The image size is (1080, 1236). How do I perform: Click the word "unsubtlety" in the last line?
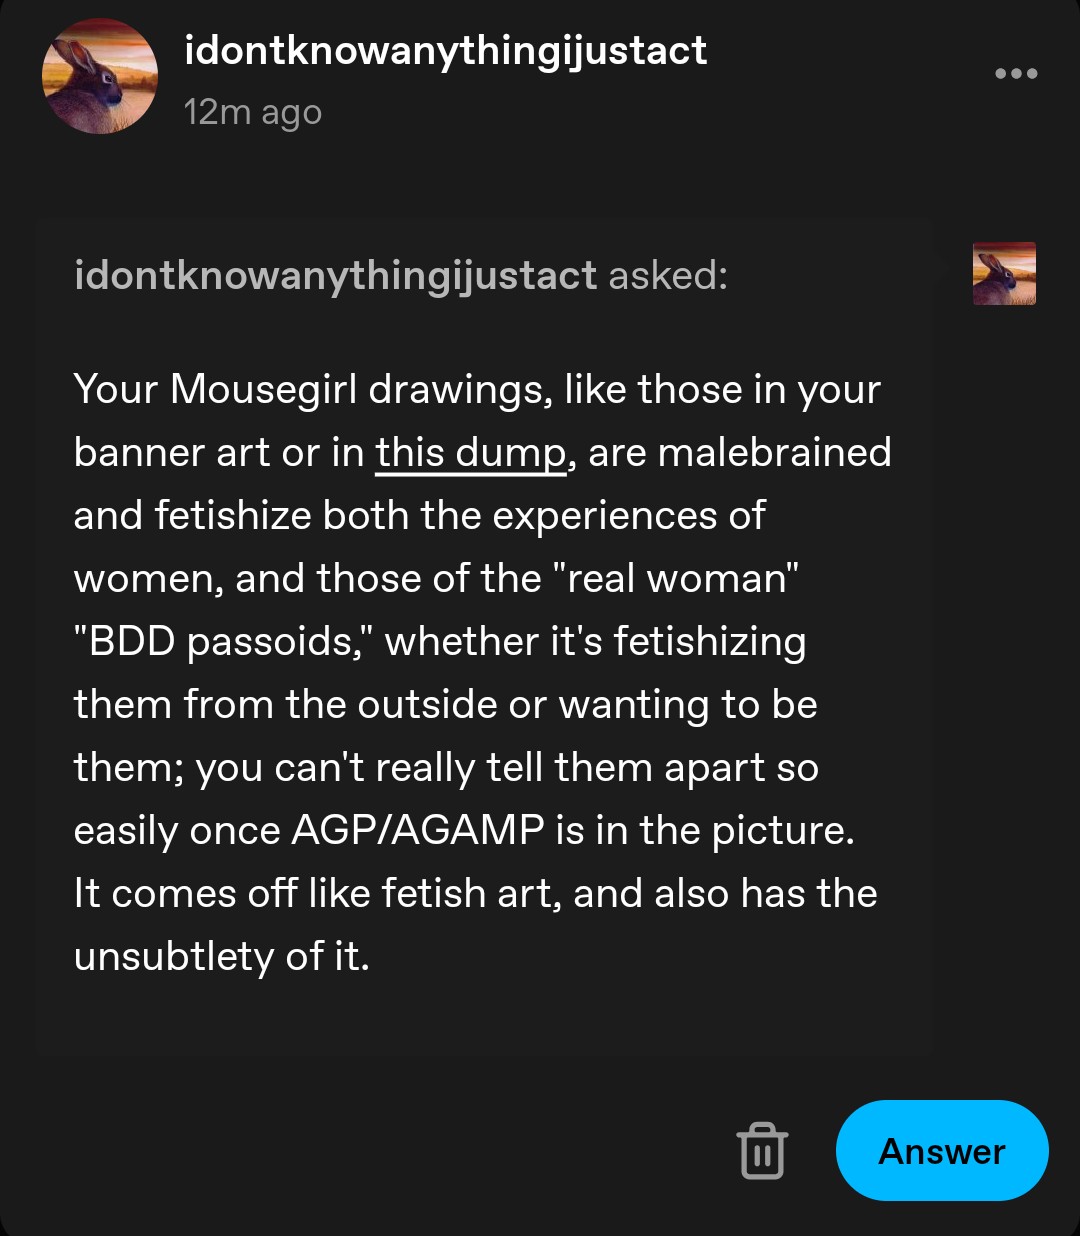coord(173,957)
